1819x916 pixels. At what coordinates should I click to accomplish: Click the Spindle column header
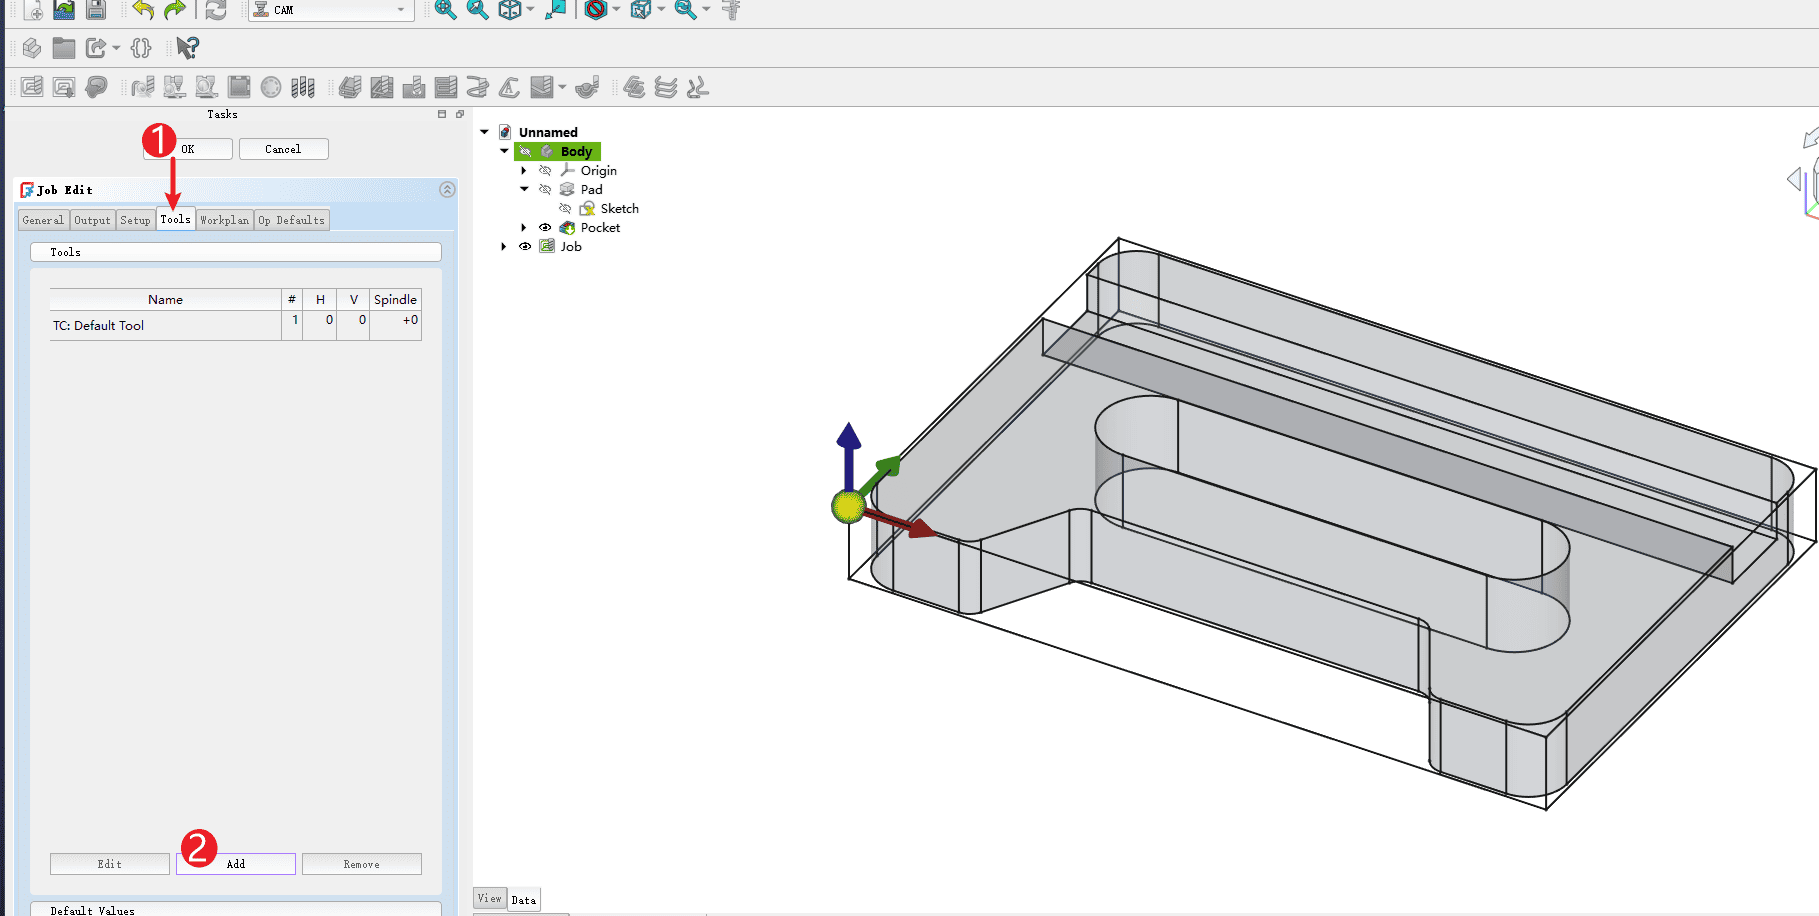coord(395,299)
